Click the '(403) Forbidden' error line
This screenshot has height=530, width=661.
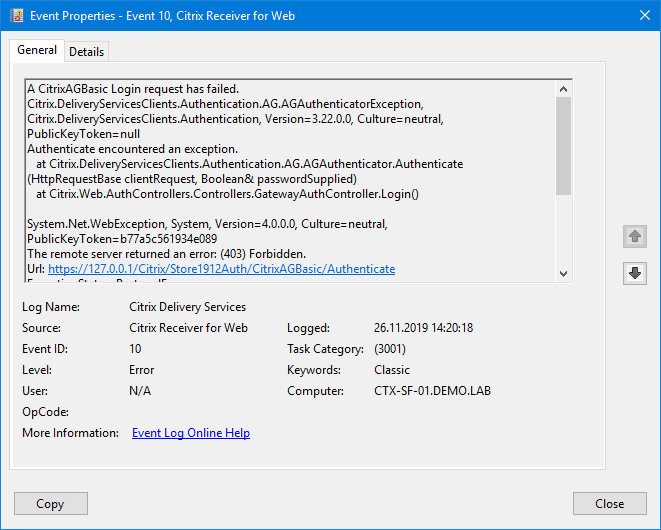point(167,254)
